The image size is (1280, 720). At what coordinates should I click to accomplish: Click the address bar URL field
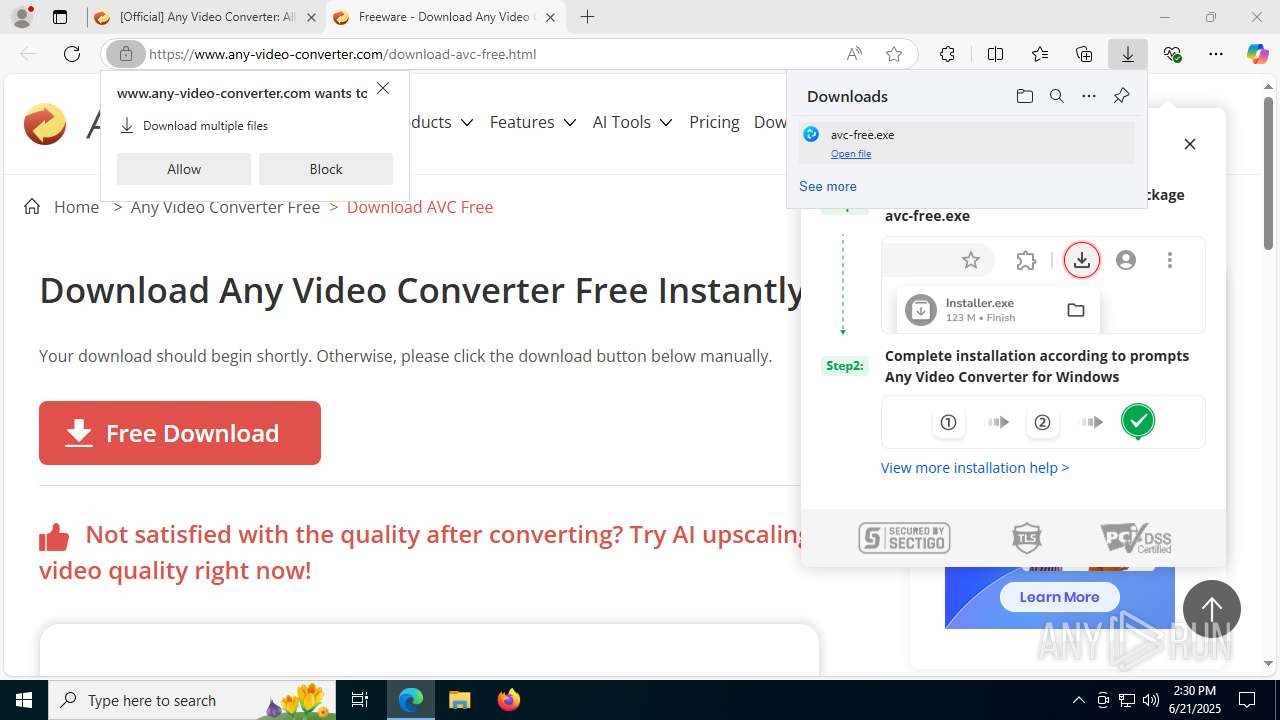point(490,54)
